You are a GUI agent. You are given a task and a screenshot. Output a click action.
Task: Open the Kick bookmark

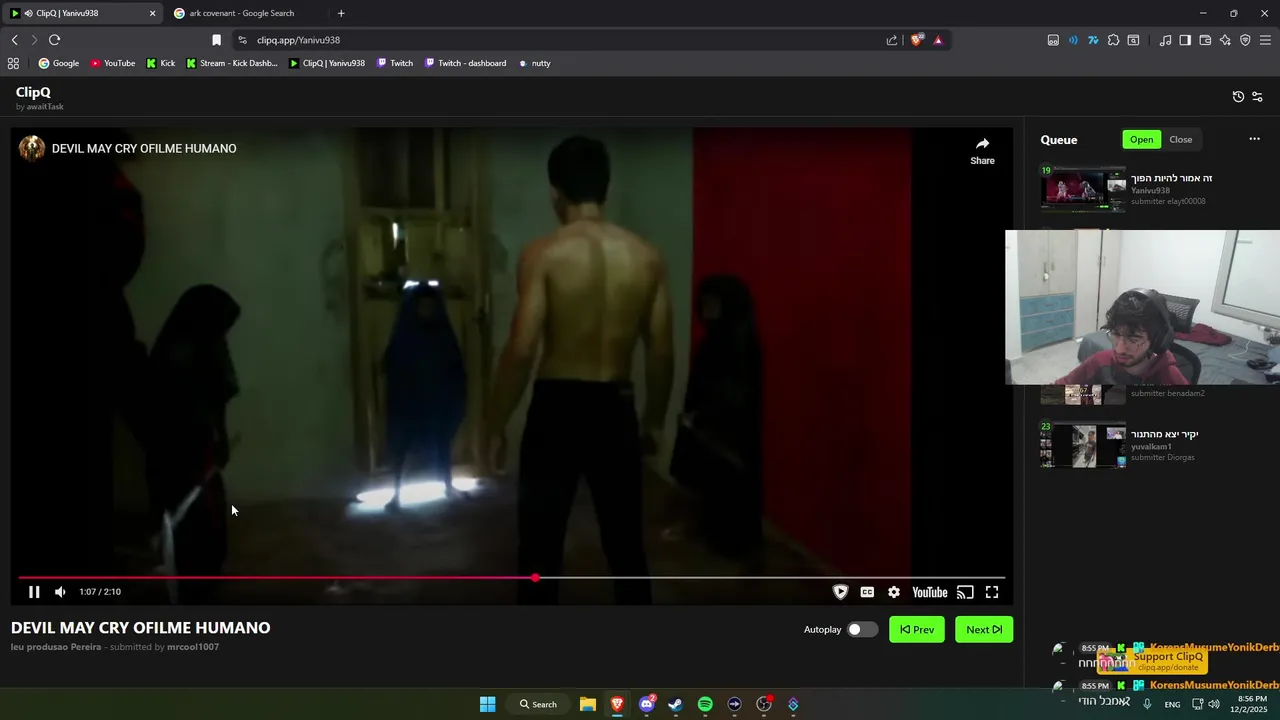coord(160,63)
